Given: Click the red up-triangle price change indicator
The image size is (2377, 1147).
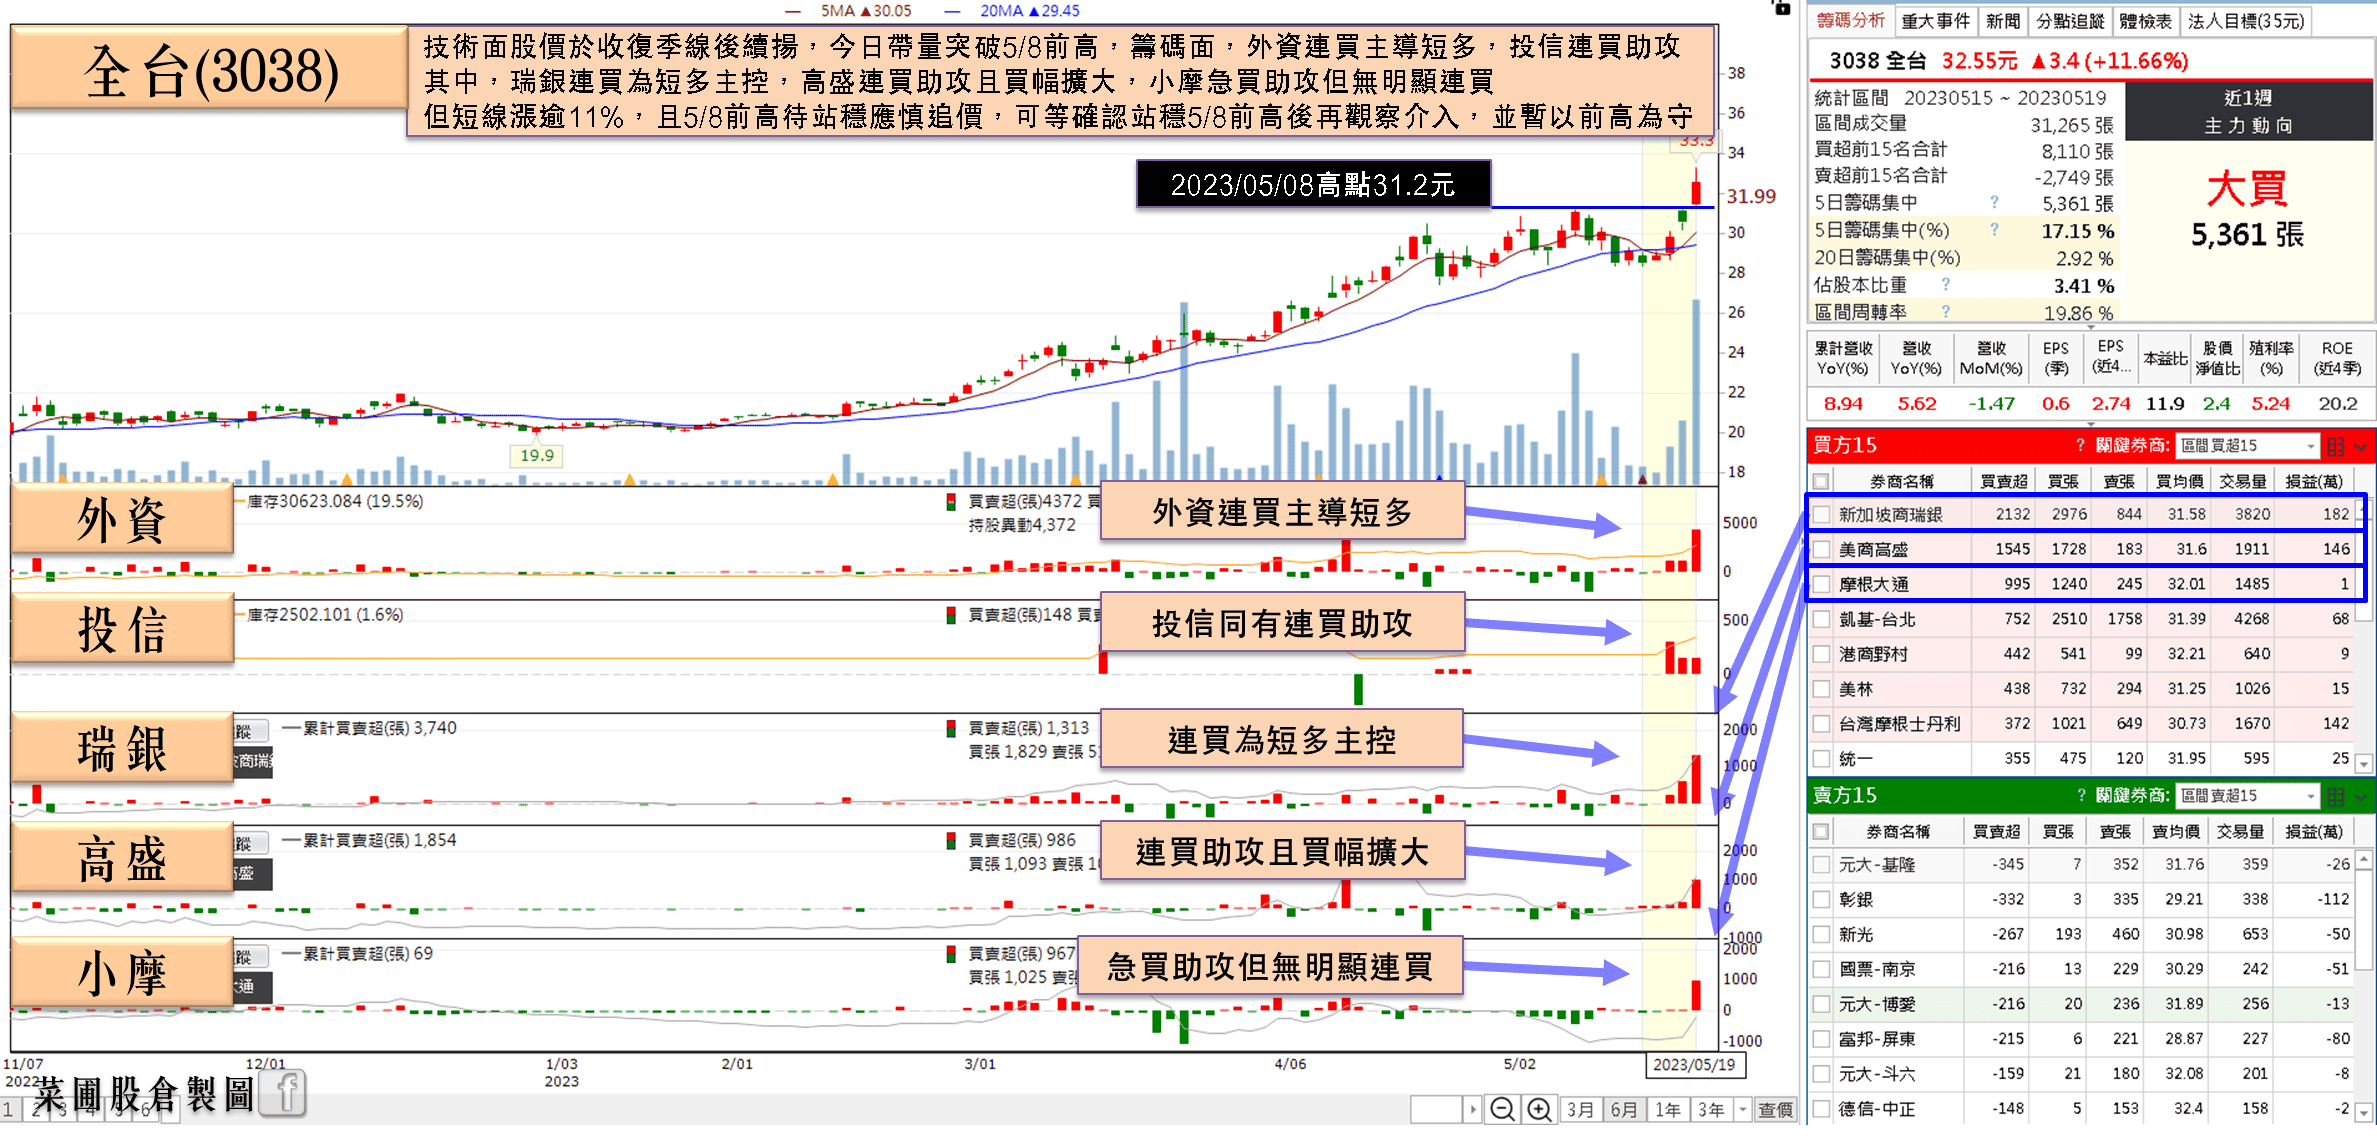Looking at the screenshot, I should pyautogui.click(x=2038, y=61).
